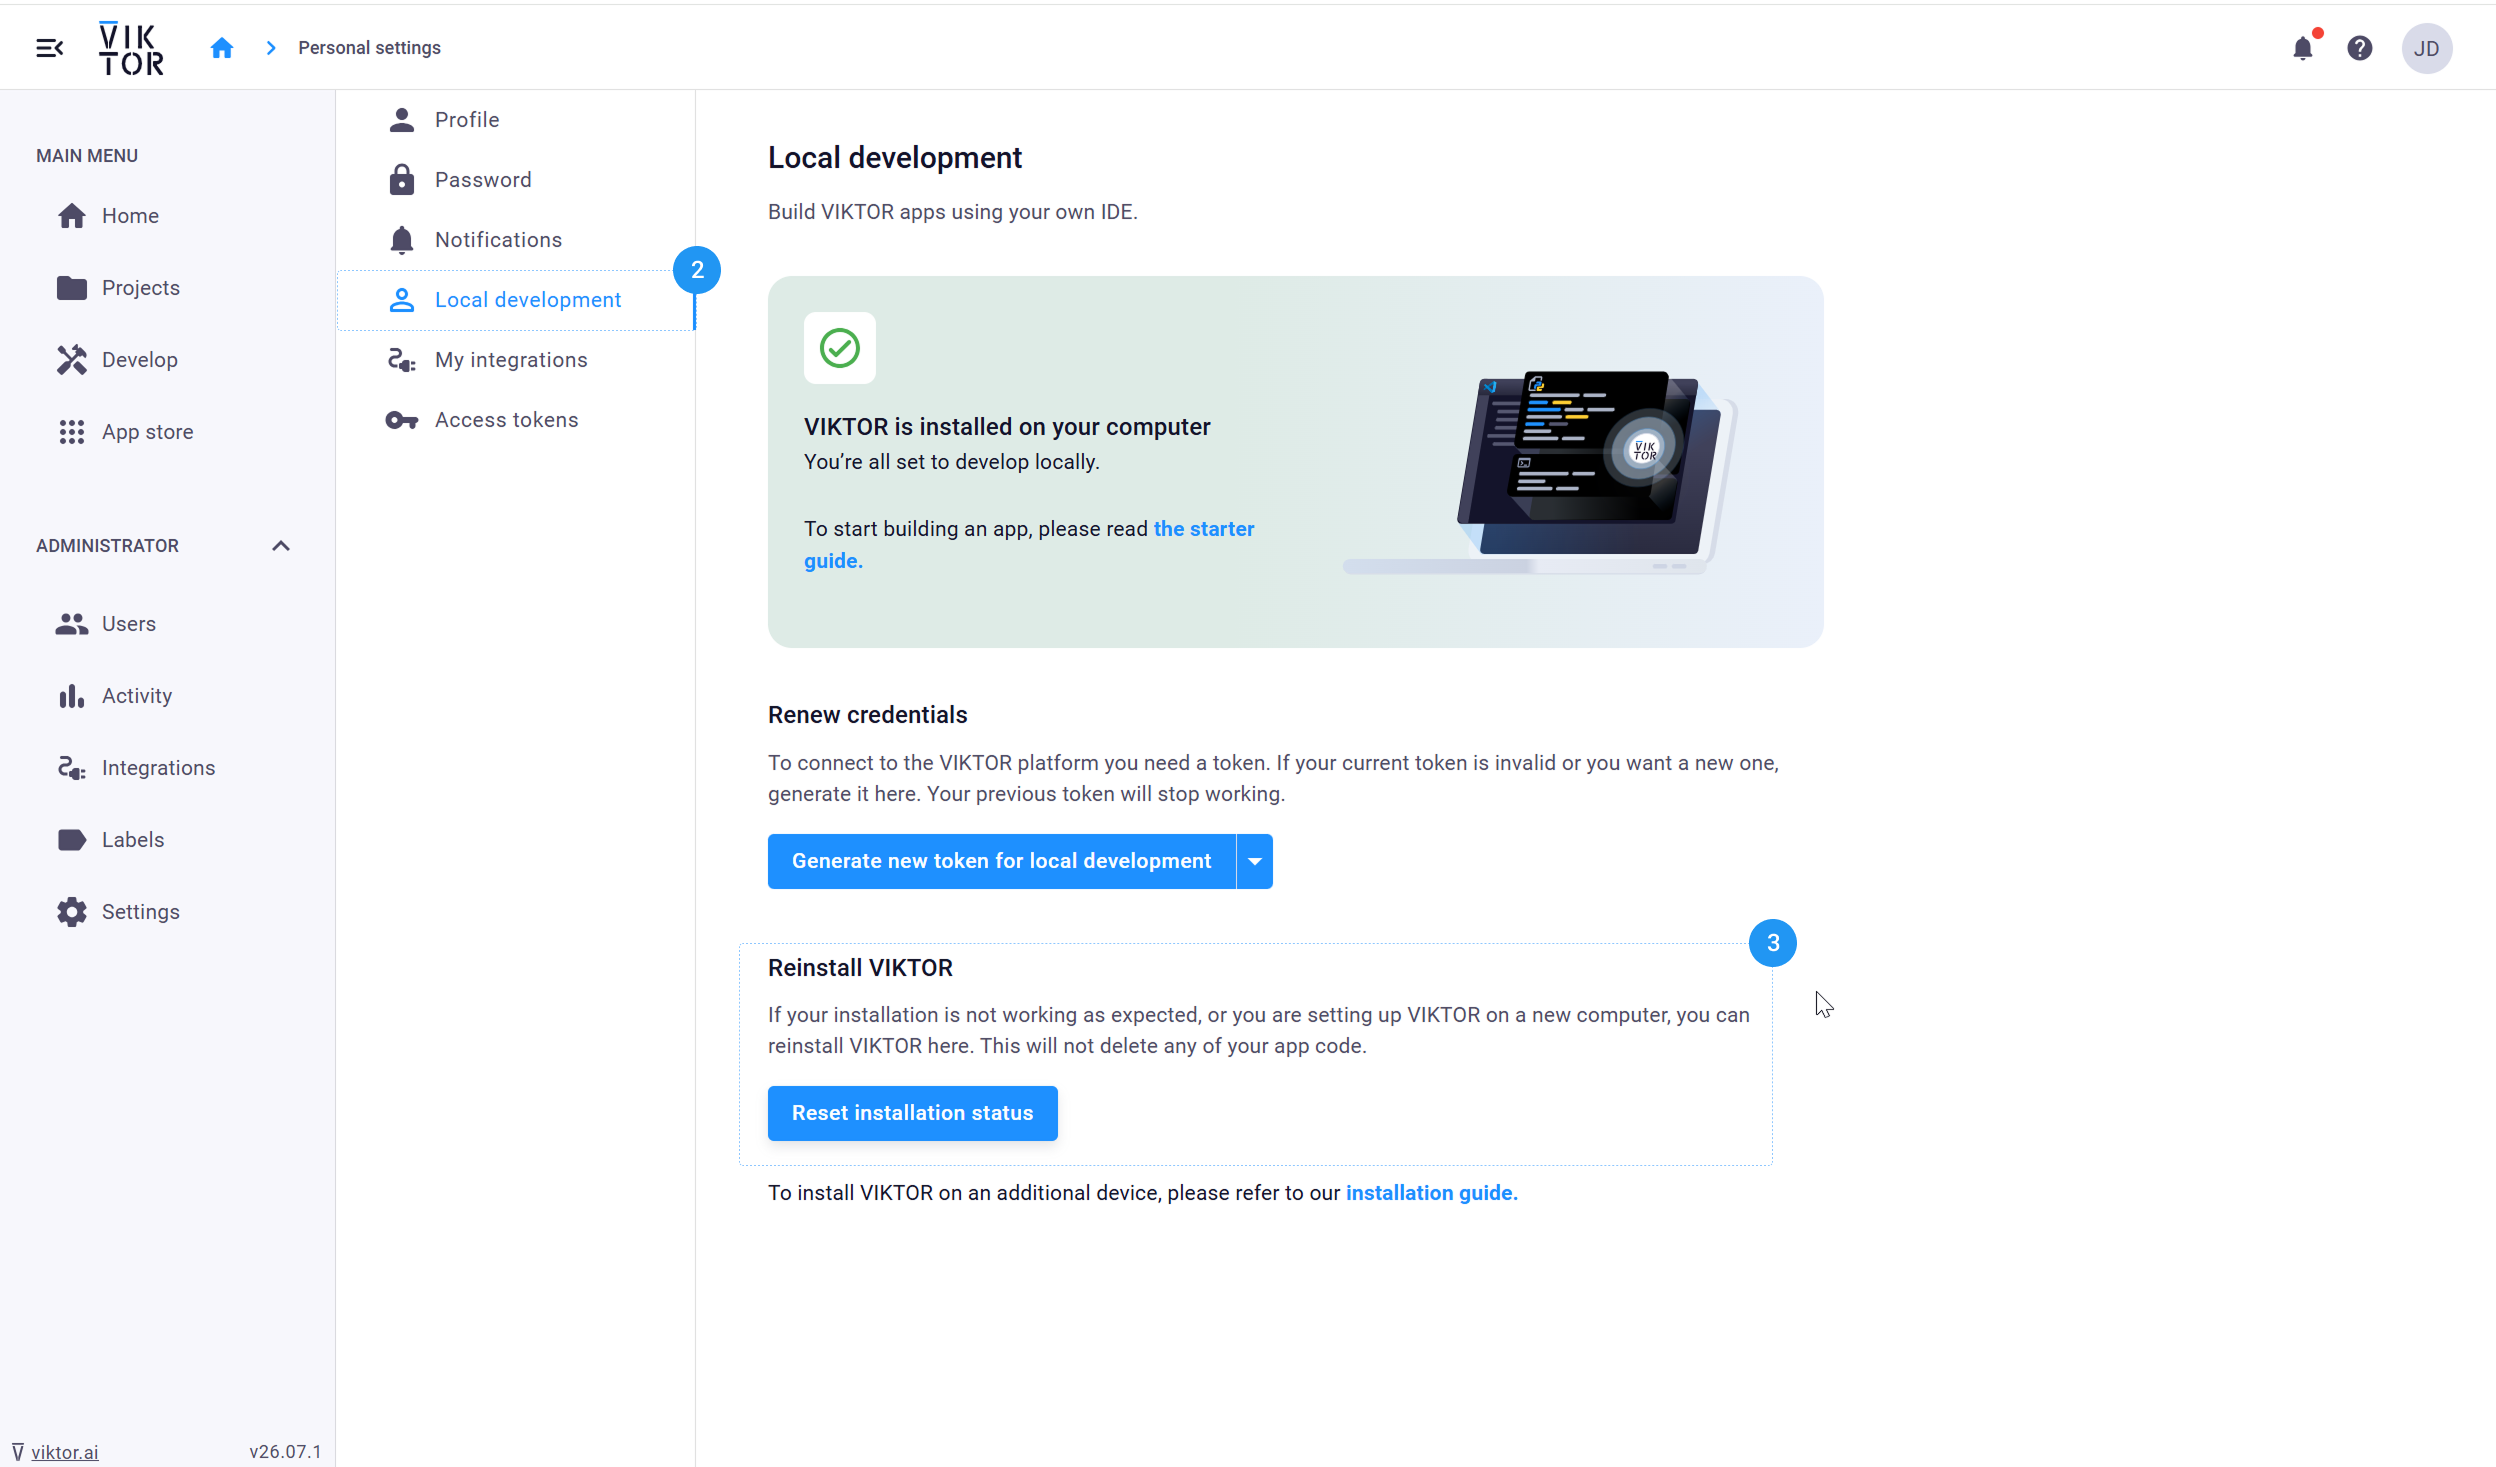
Task: Open the viktor.ai footer link
Action: tap(64, 1452)
